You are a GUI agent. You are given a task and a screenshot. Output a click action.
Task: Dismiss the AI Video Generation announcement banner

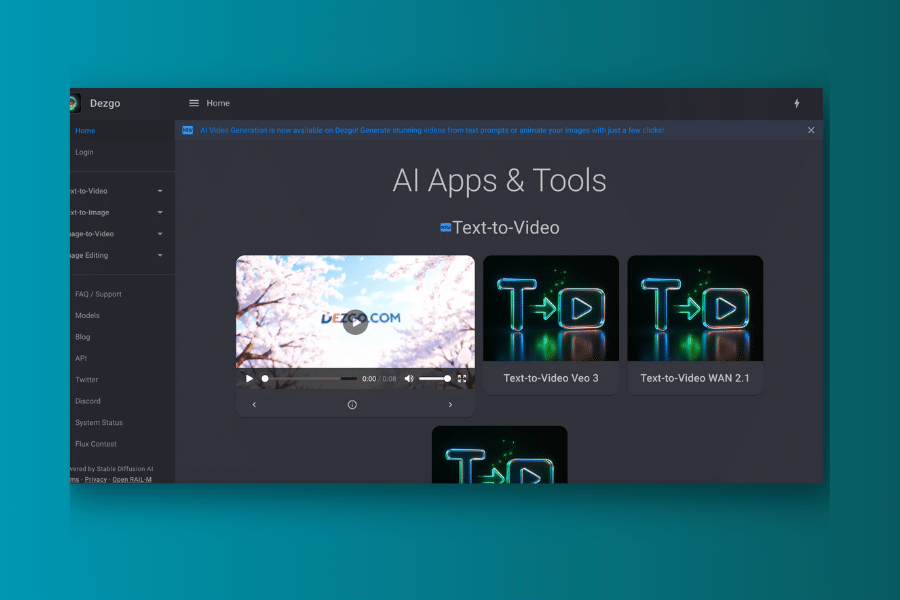point(811,130)
